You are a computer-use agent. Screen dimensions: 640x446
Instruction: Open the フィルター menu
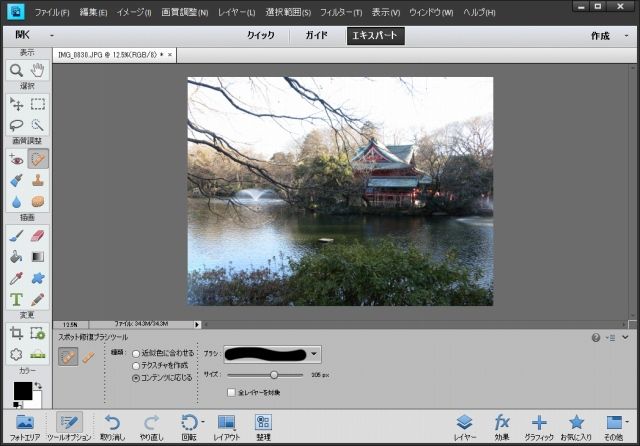click(341, 13)
